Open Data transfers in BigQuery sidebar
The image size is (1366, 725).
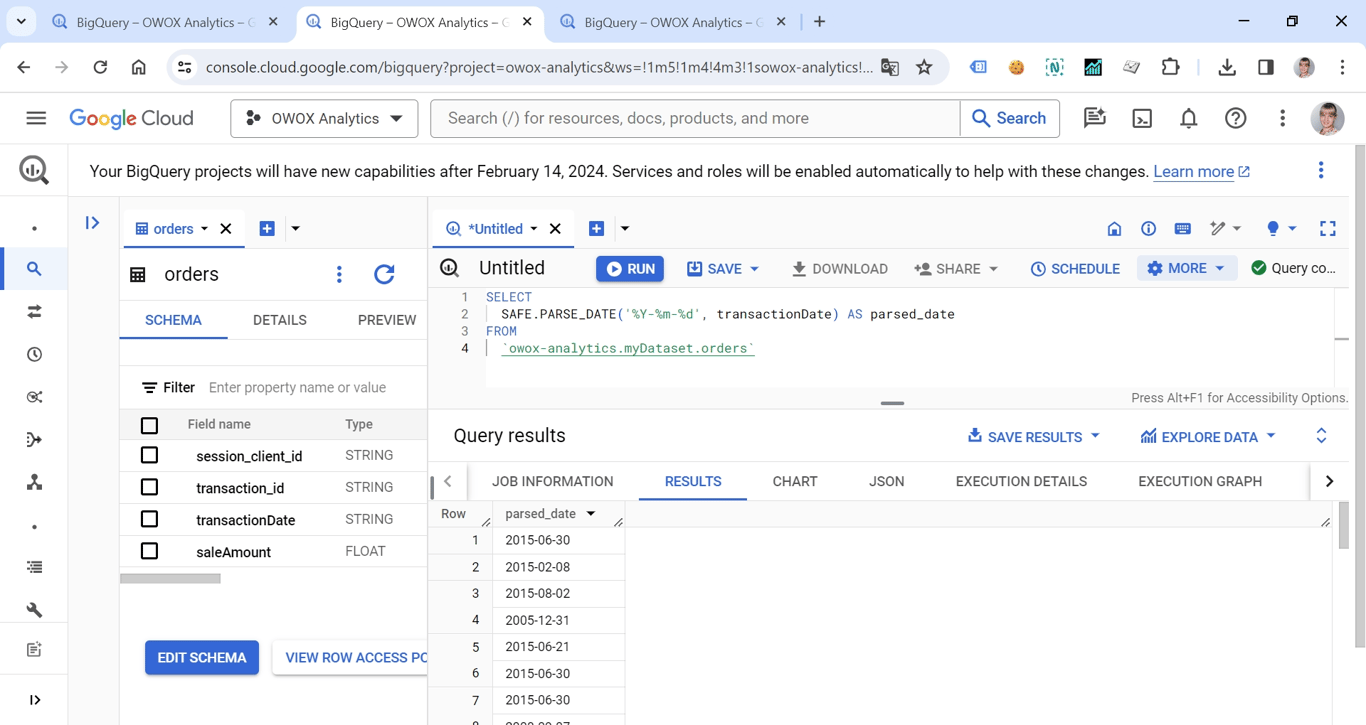(34, 312)
